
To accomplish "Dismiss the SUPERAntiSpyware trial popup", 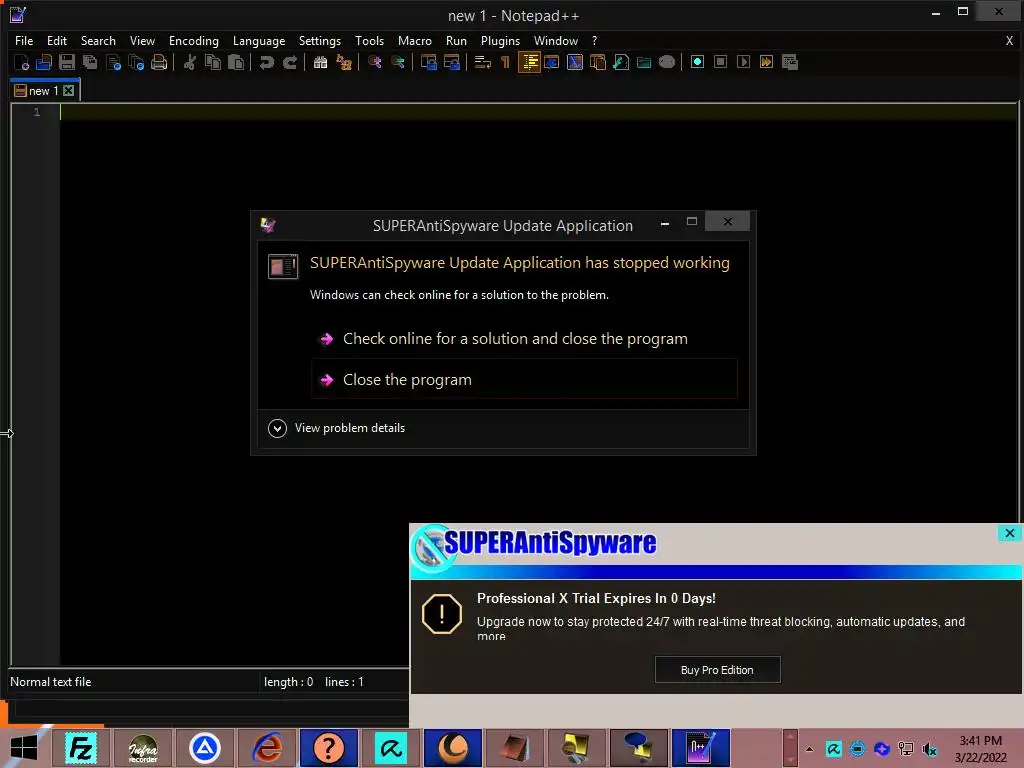I will click(1010, 534).
